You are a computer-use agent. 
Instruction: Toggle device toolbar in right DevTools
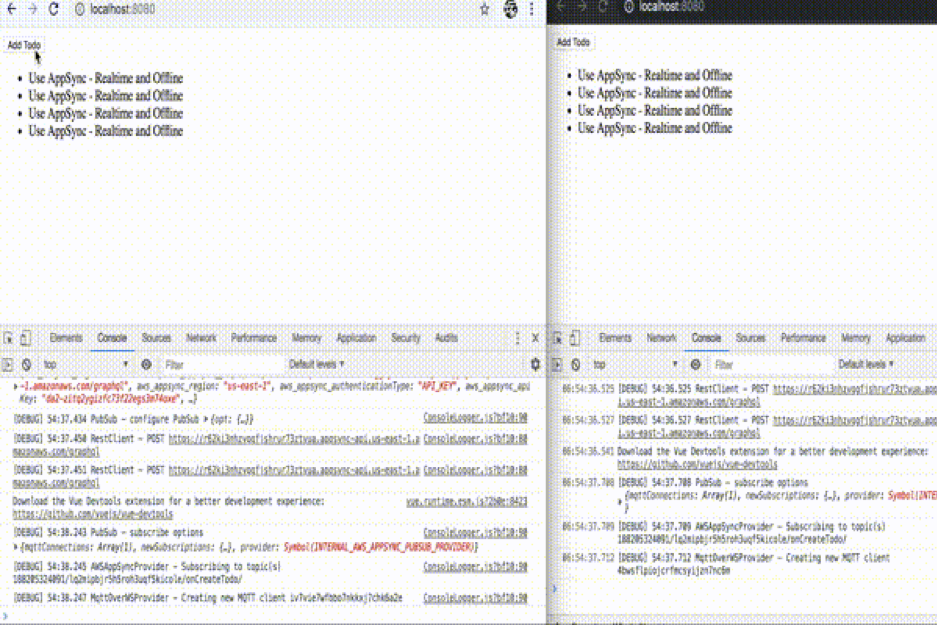click(x=574, y=338)
